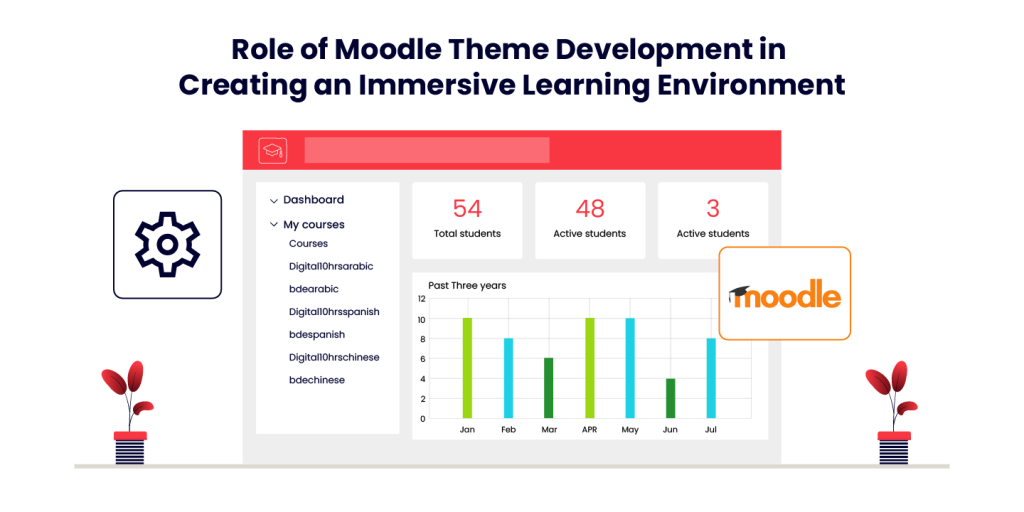Image resolution: width=1024 pixels, height=512 pixels.
Task: Click the 3 Active students card
Action: (x=712, y=220)
